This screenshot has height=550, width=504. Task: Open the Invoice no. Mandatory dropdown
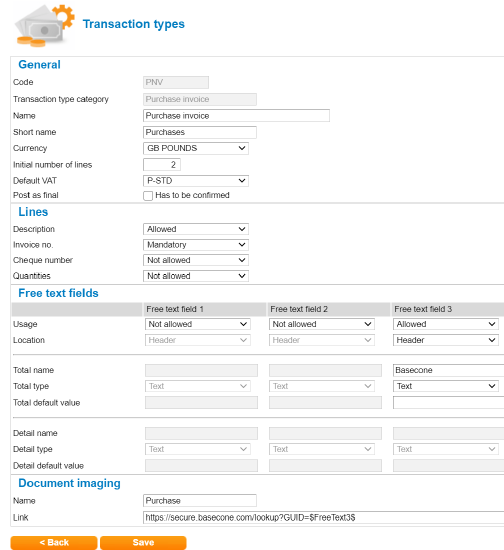pos(196,245)
